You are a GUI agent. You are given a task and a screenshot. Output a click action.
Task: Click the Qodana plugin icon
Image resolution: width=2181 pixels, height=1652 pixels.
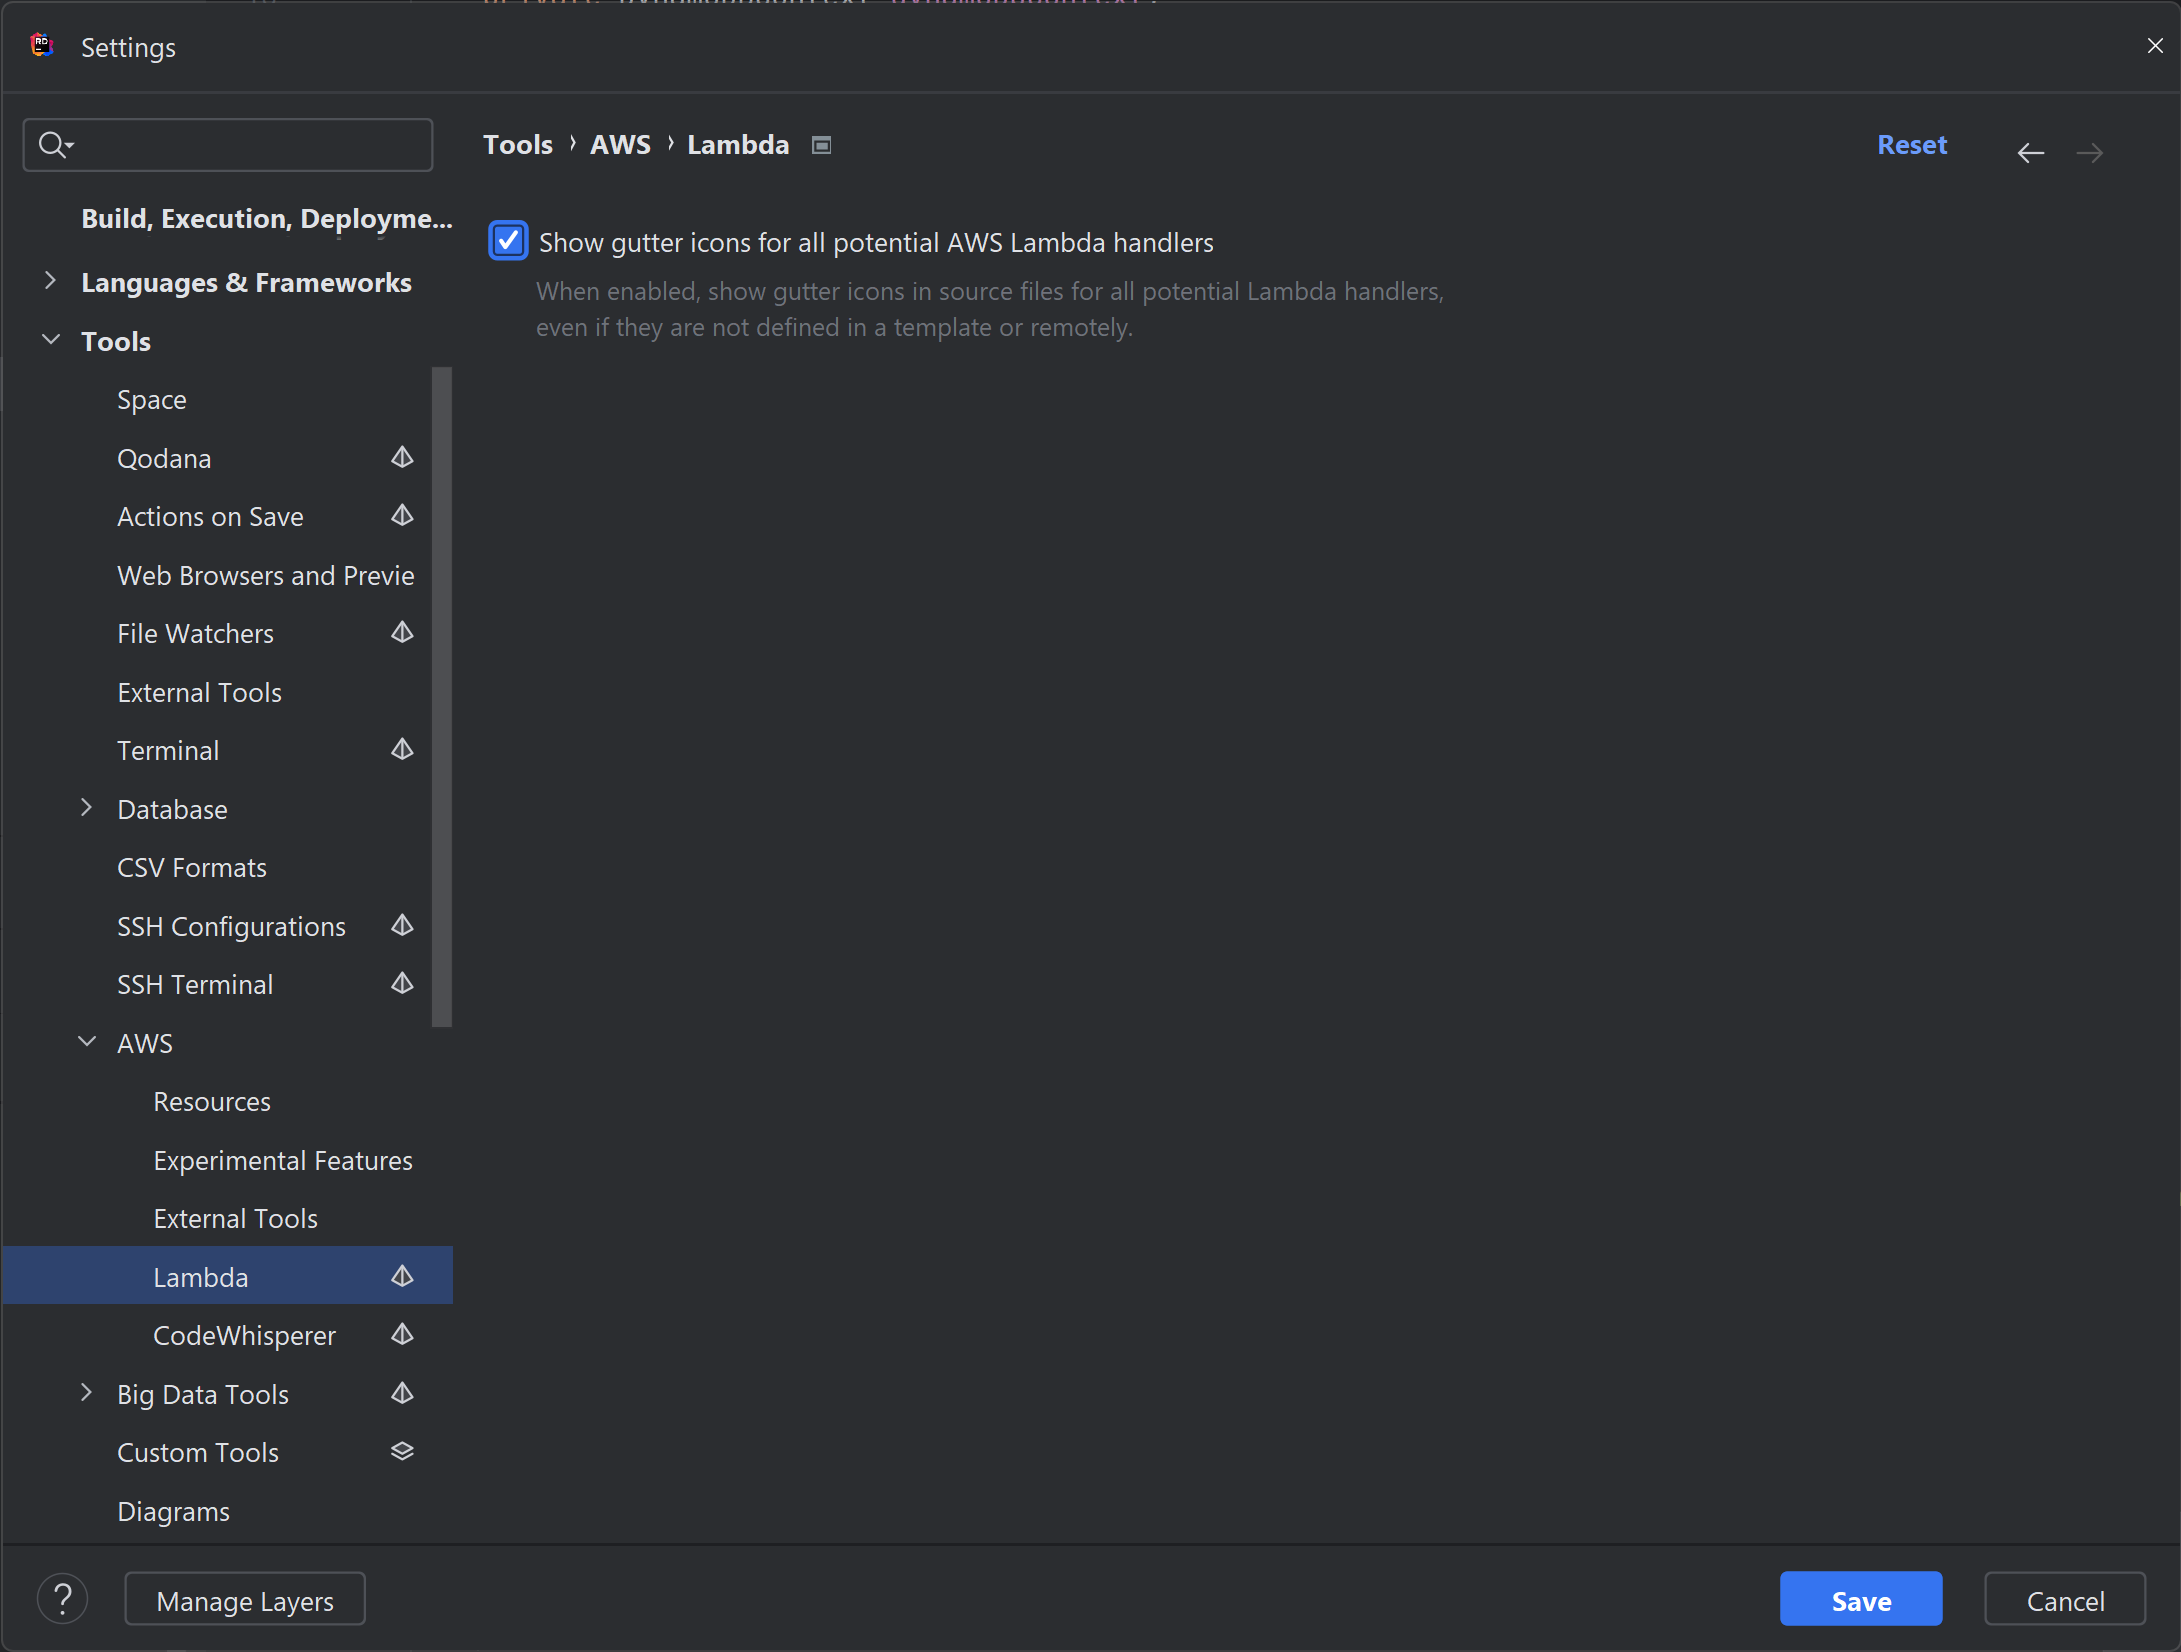(401, 458)
